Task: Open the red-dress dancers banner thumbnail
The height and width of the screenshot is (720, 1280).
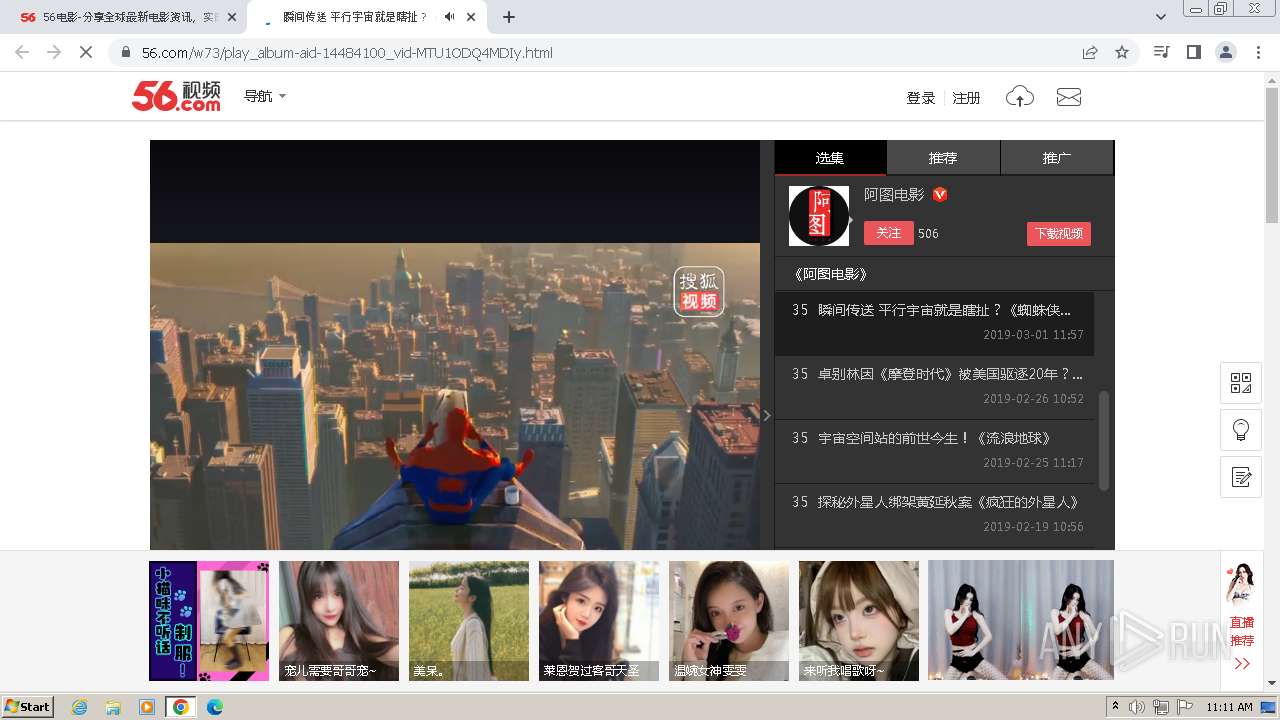Action: point(1021,621)
